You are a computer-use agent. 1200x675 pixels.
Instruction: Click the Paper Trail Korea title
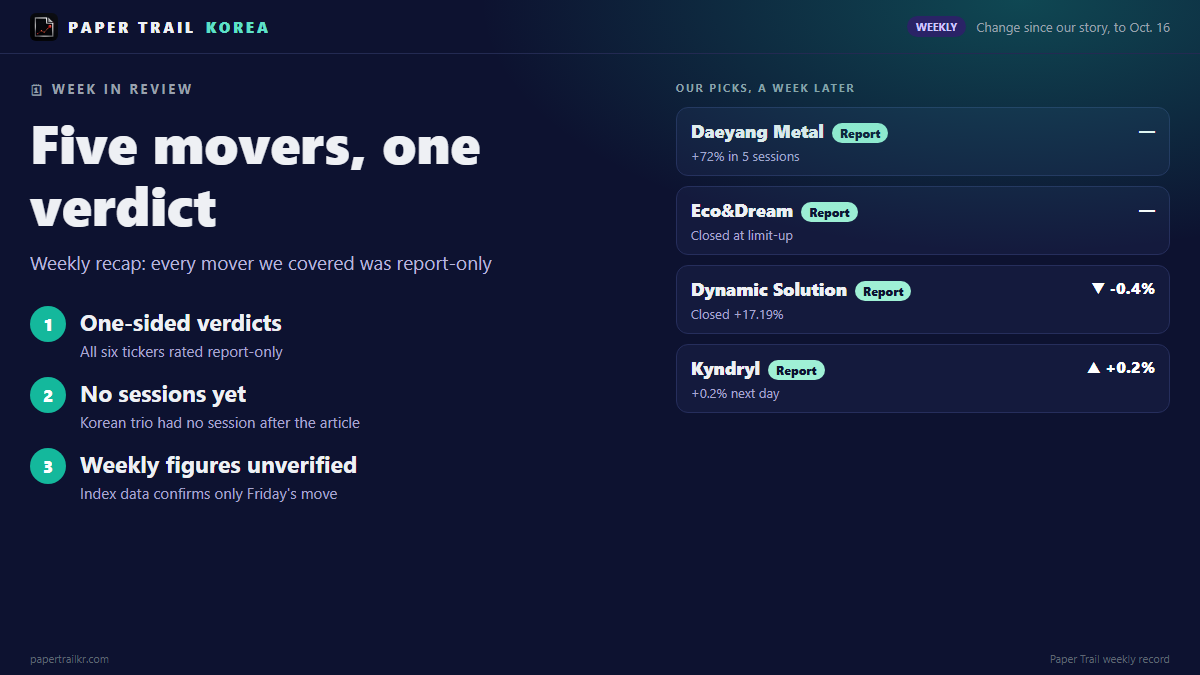168,27
